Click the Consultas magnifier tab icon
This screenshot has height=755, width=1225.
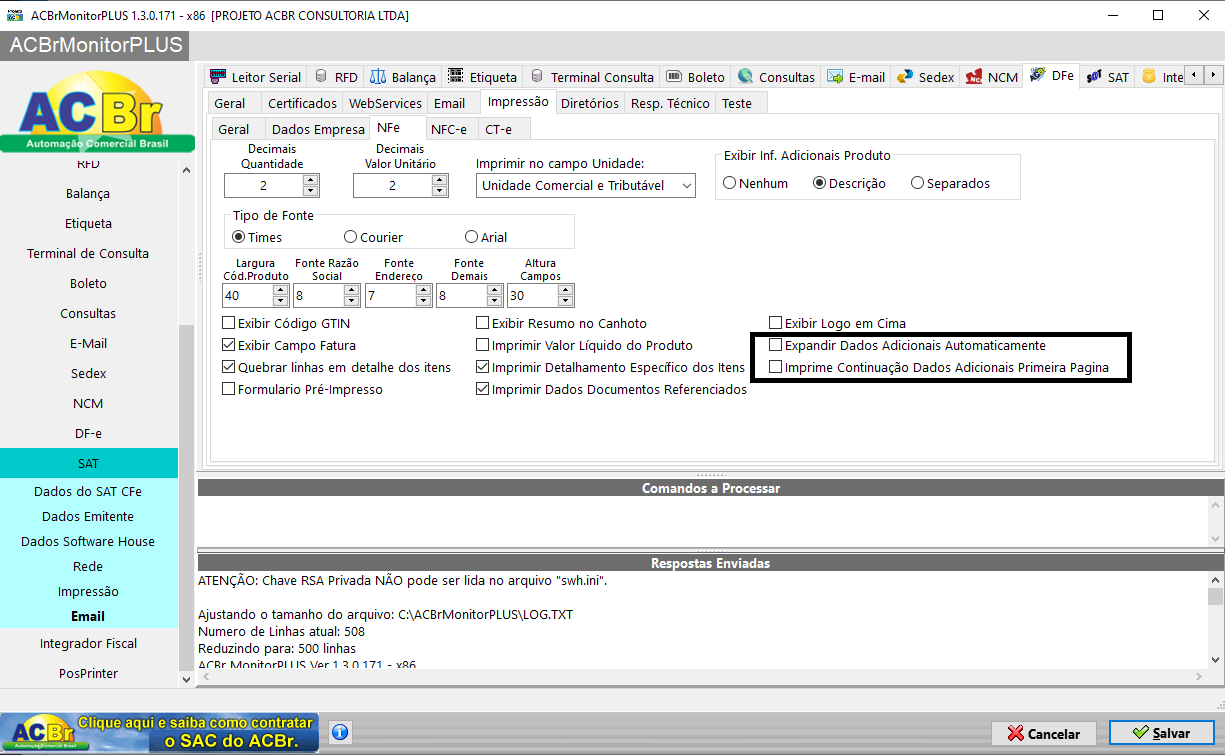click(745, 76)
